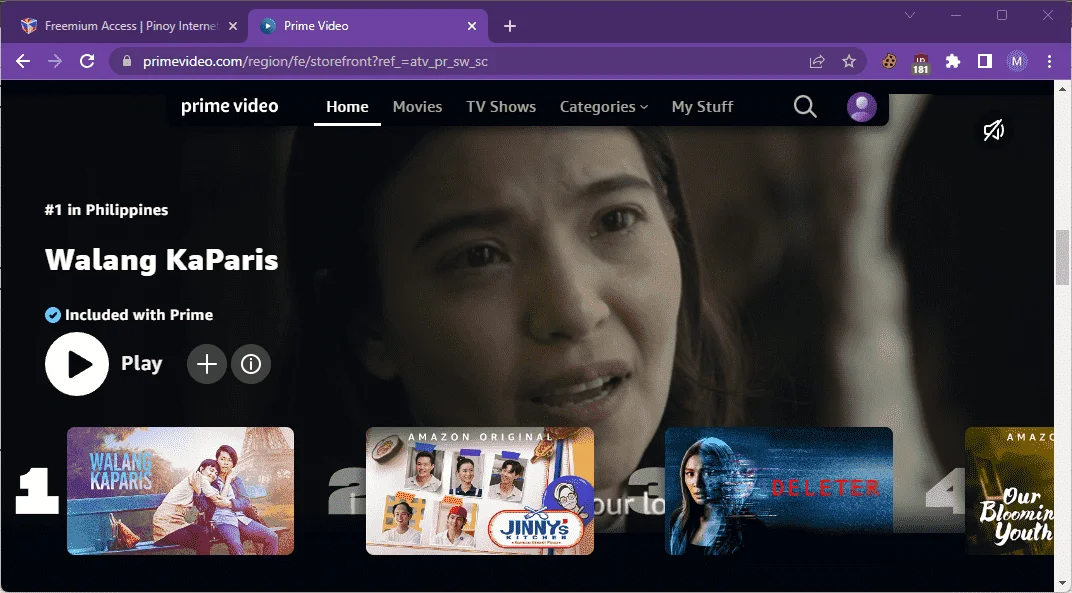Viewport: 1072px width, 593px height.
Task: Reload the Prime Video page
Action: point(87,62)
